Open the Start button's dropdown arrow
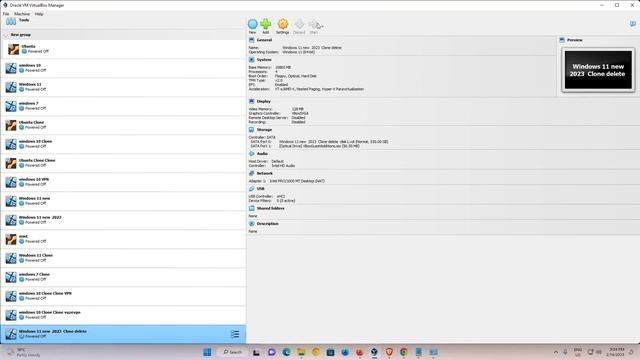 pos(322,26)
